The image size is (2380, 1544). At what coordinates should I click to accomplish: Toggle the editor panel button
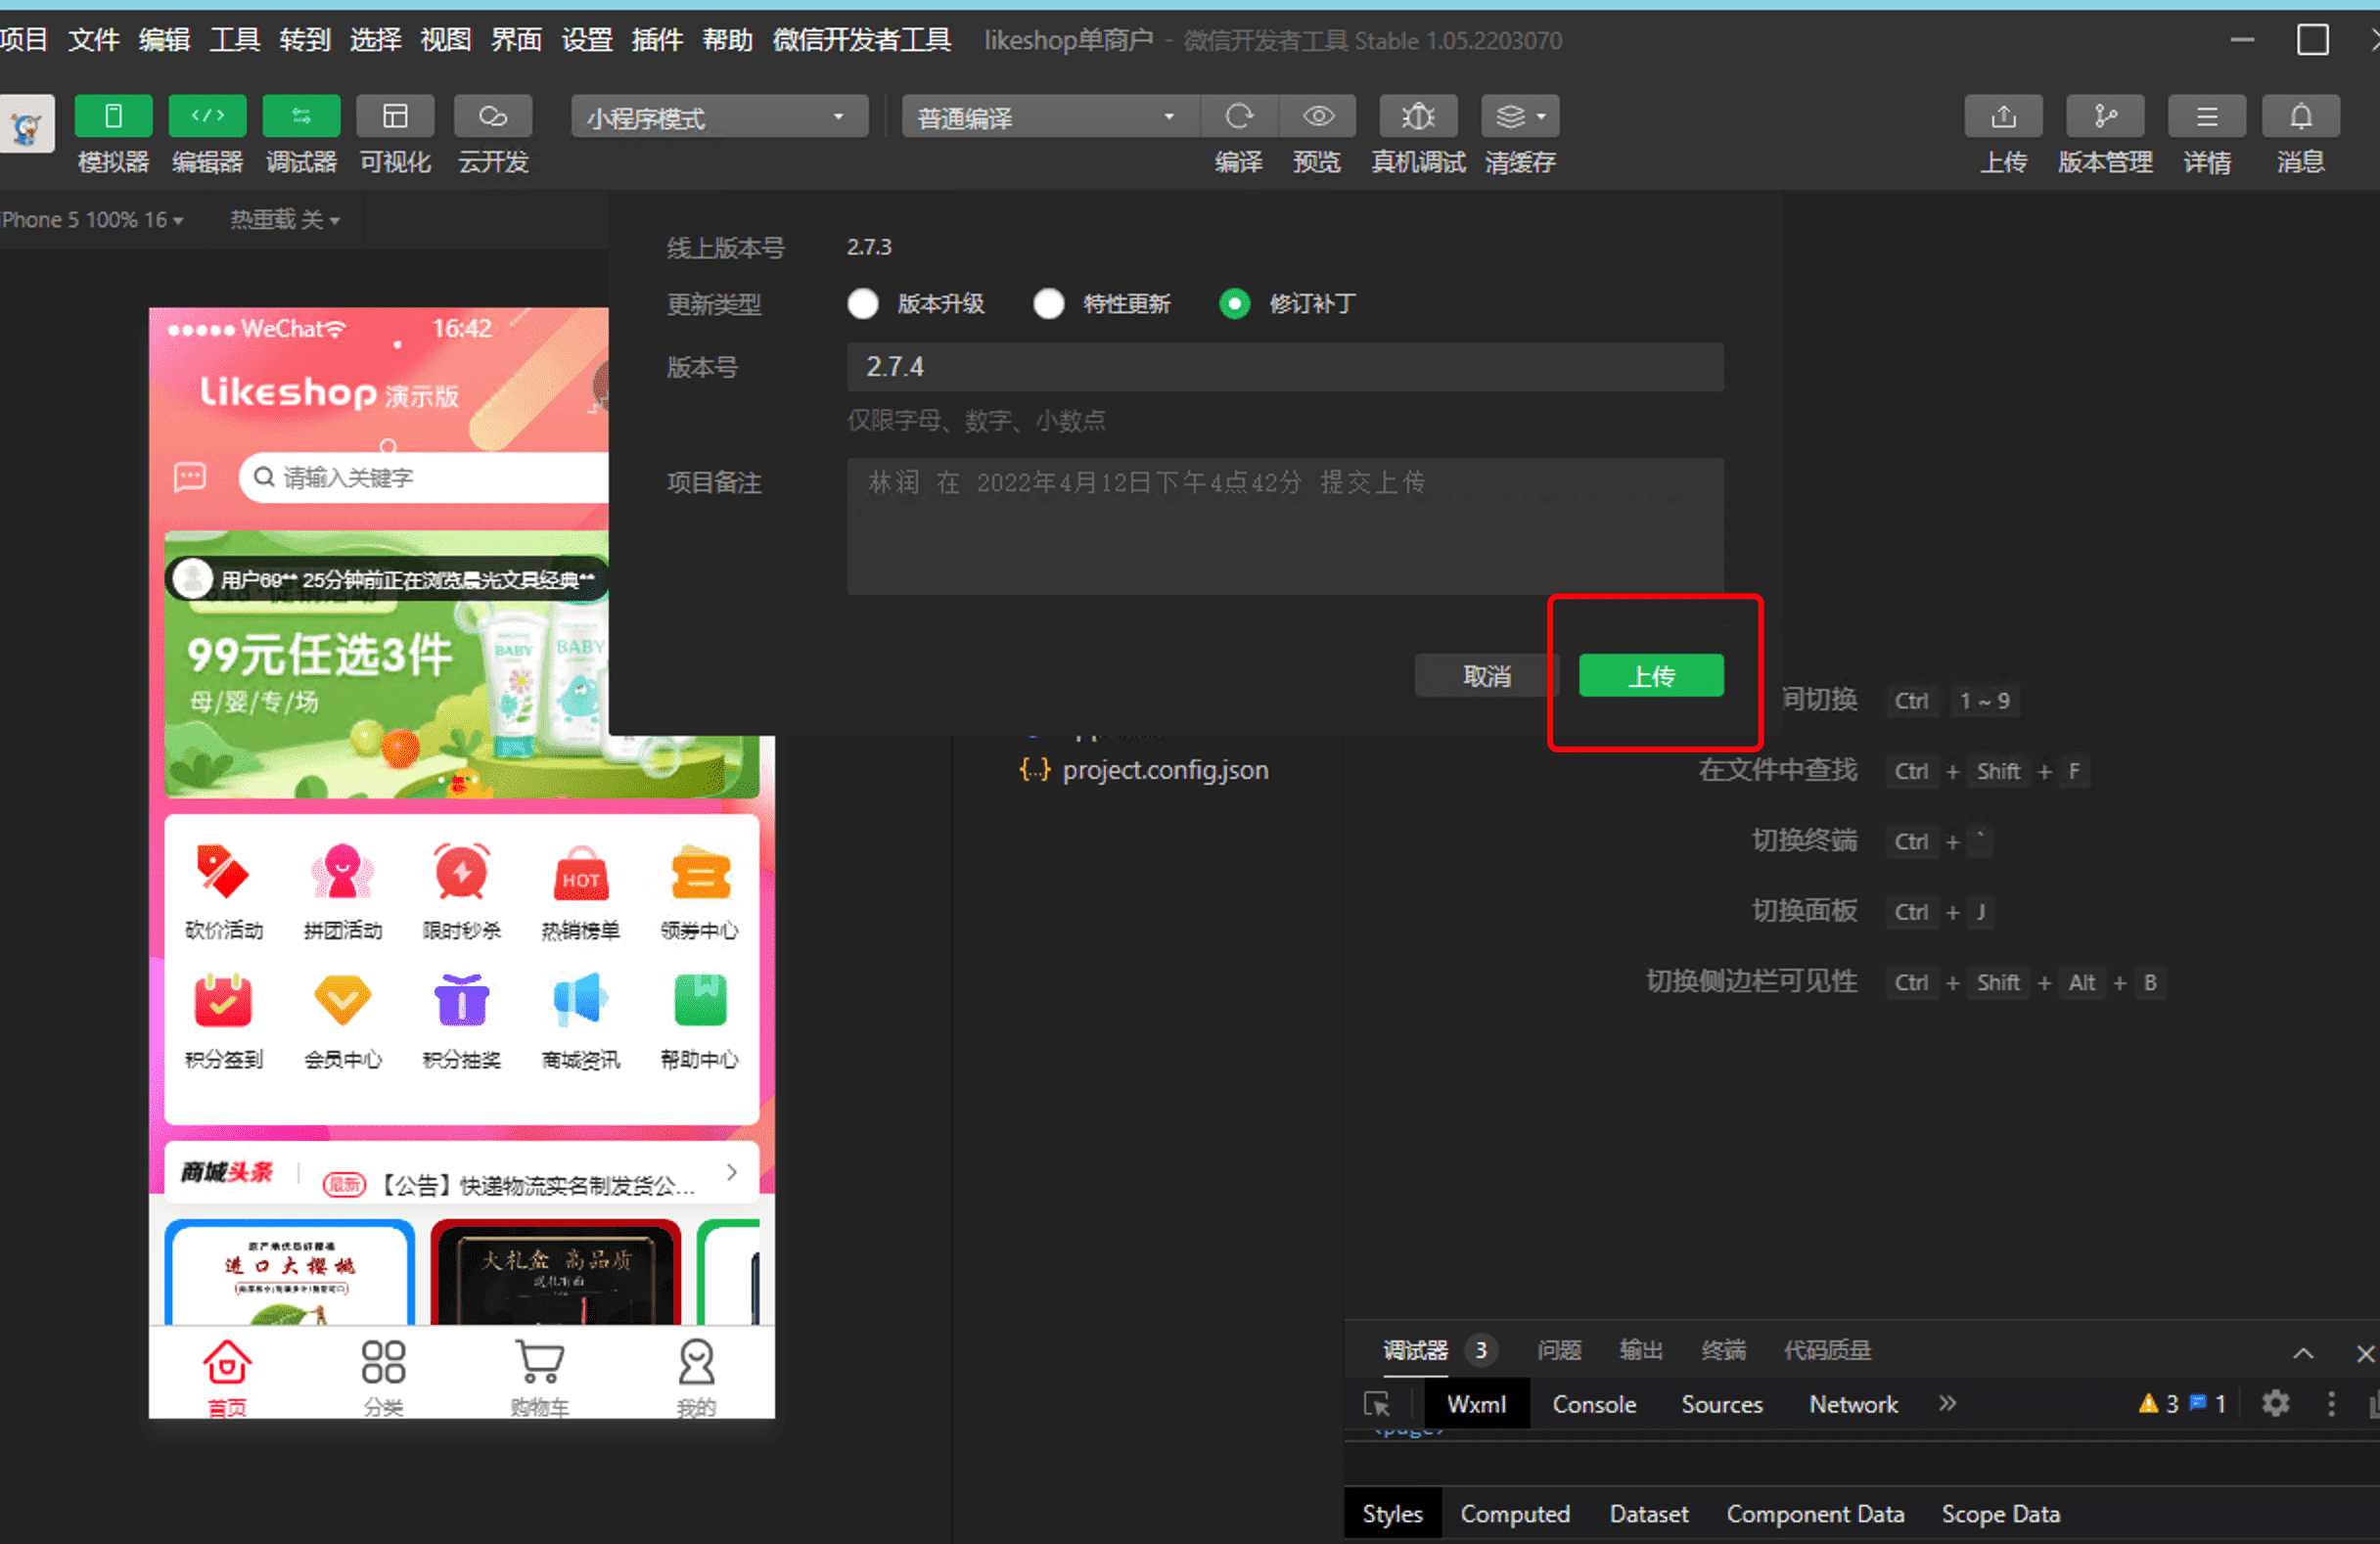[207, 117]
